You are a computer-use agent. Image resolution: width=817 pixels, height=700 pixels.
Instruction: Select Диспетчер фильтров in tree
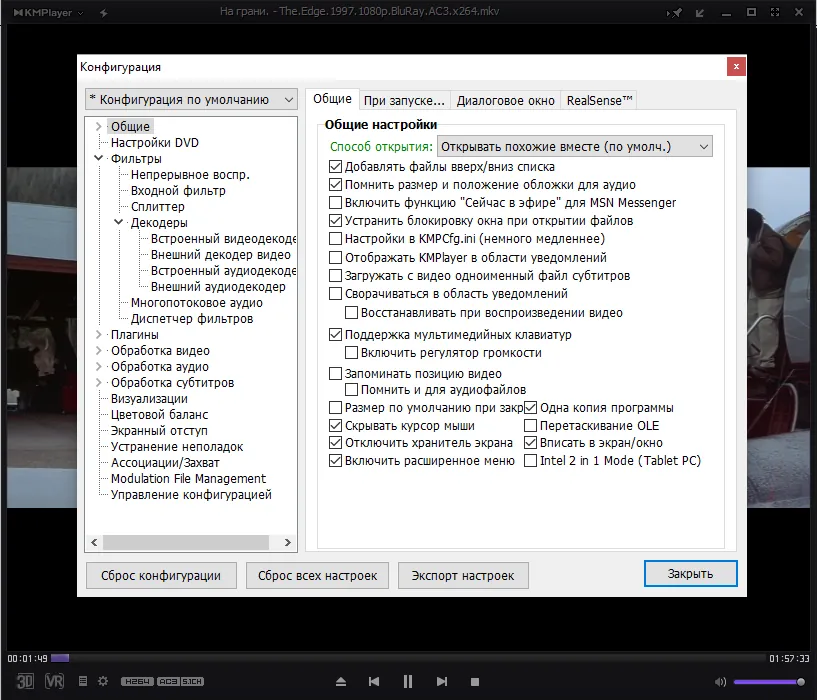tap(192, 318)
